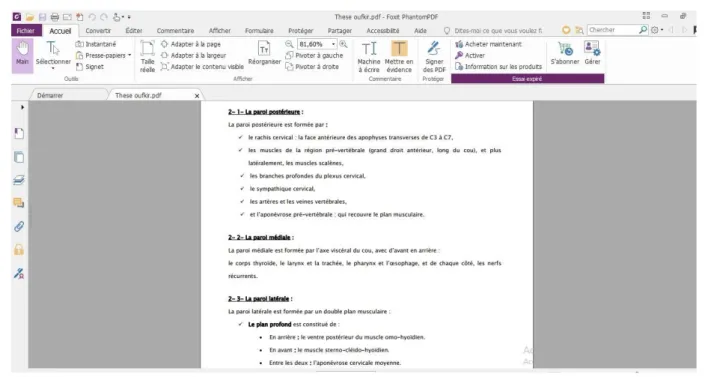Click the S'abonner cart icon
Image resolution: width=705 pixels, height=377 pixels.
[x=565, y=48]
